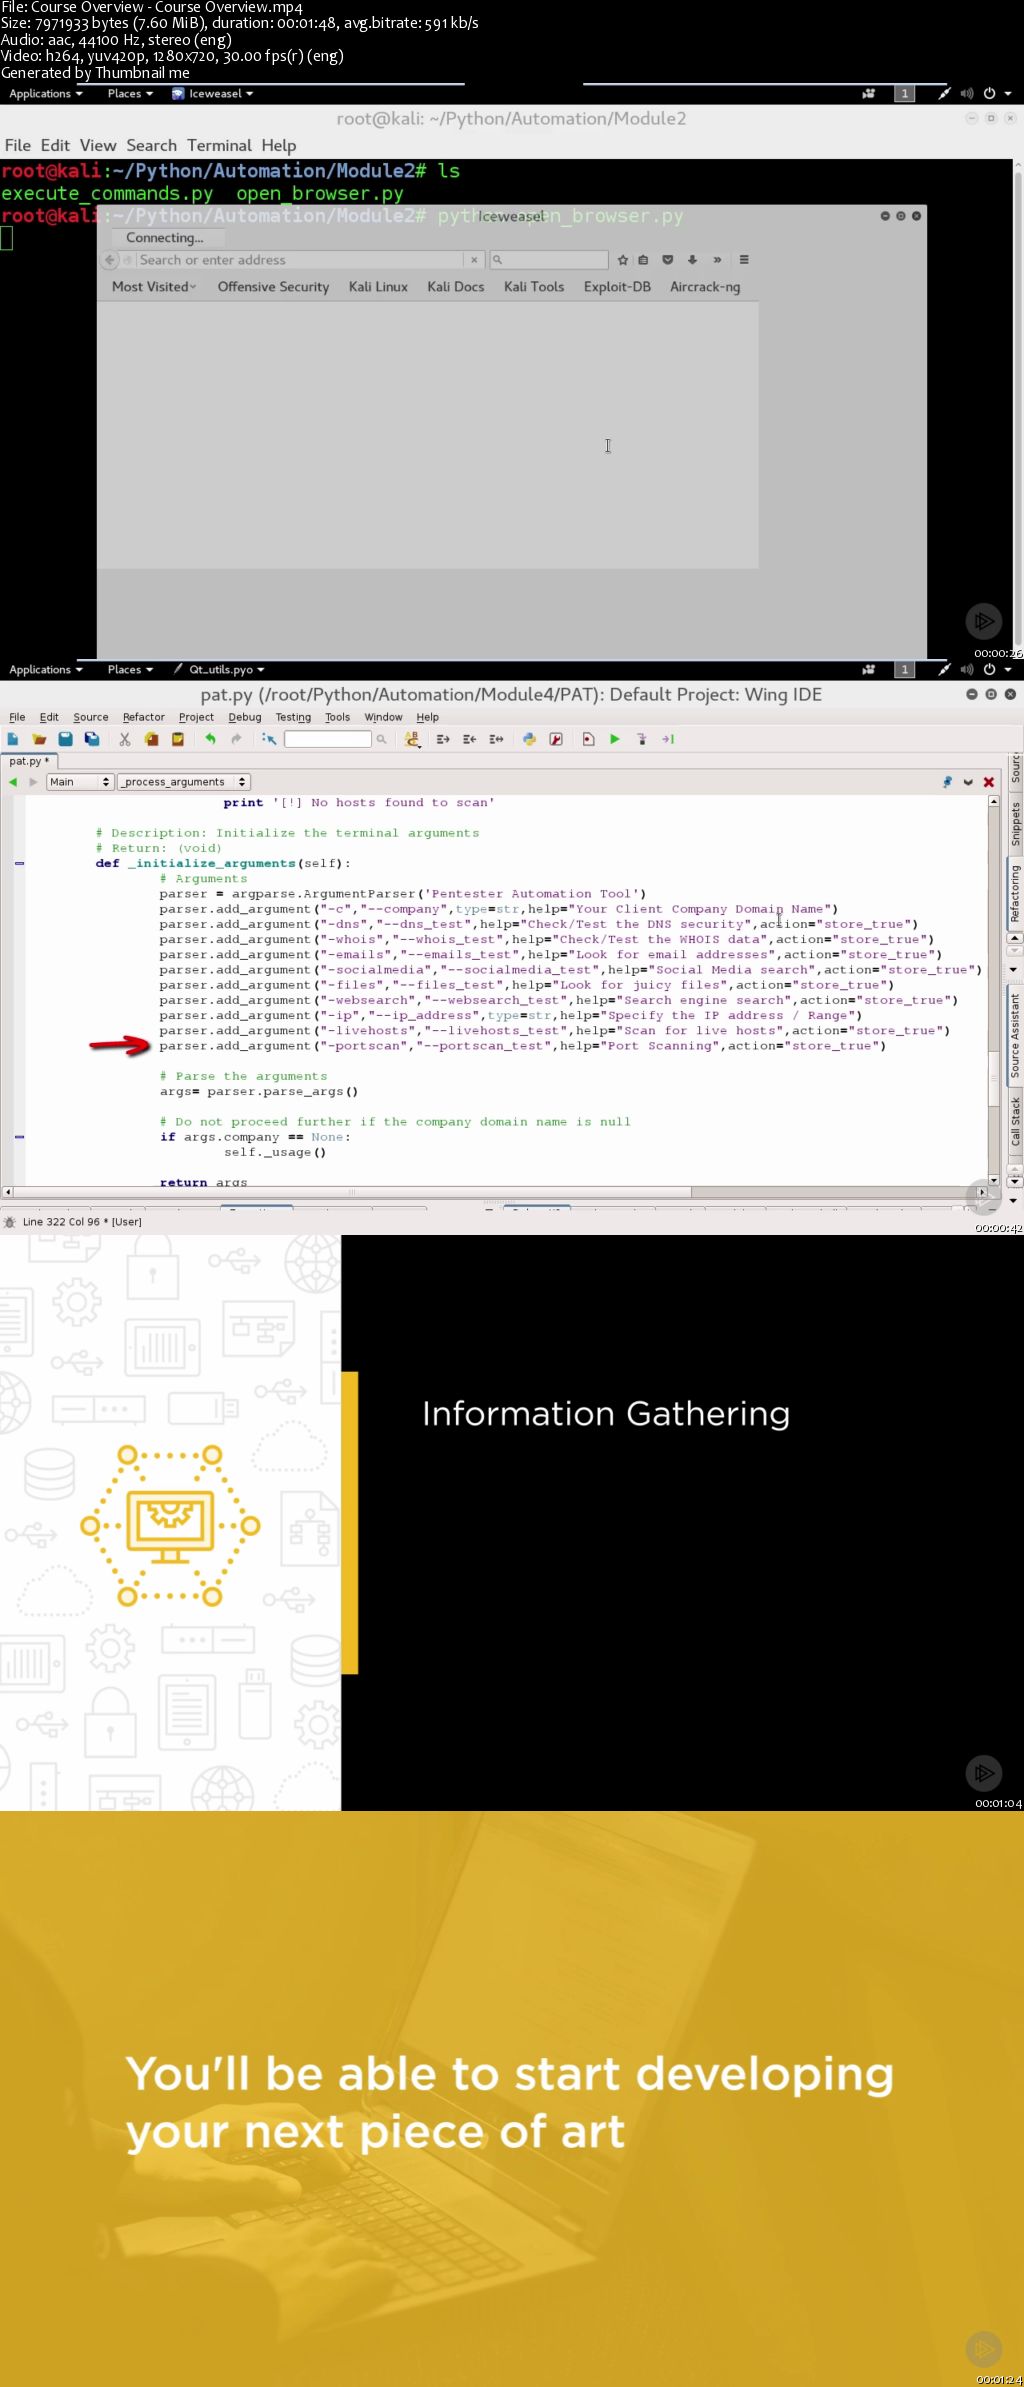Screen dimensions: 1024x2387
Task: Click the Redo arrow in Wing IDE toolbar
Action: coord(237,739)
